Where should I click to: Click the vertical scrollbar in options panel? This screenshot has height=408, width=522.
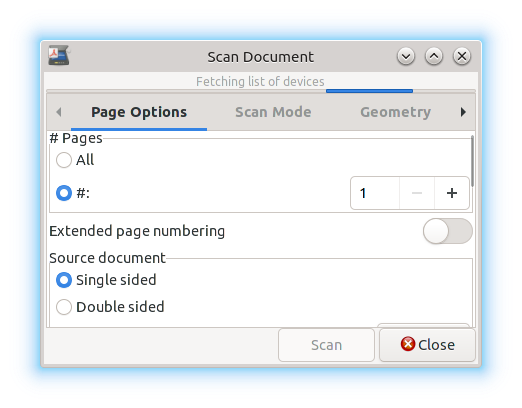pos(472,161)
